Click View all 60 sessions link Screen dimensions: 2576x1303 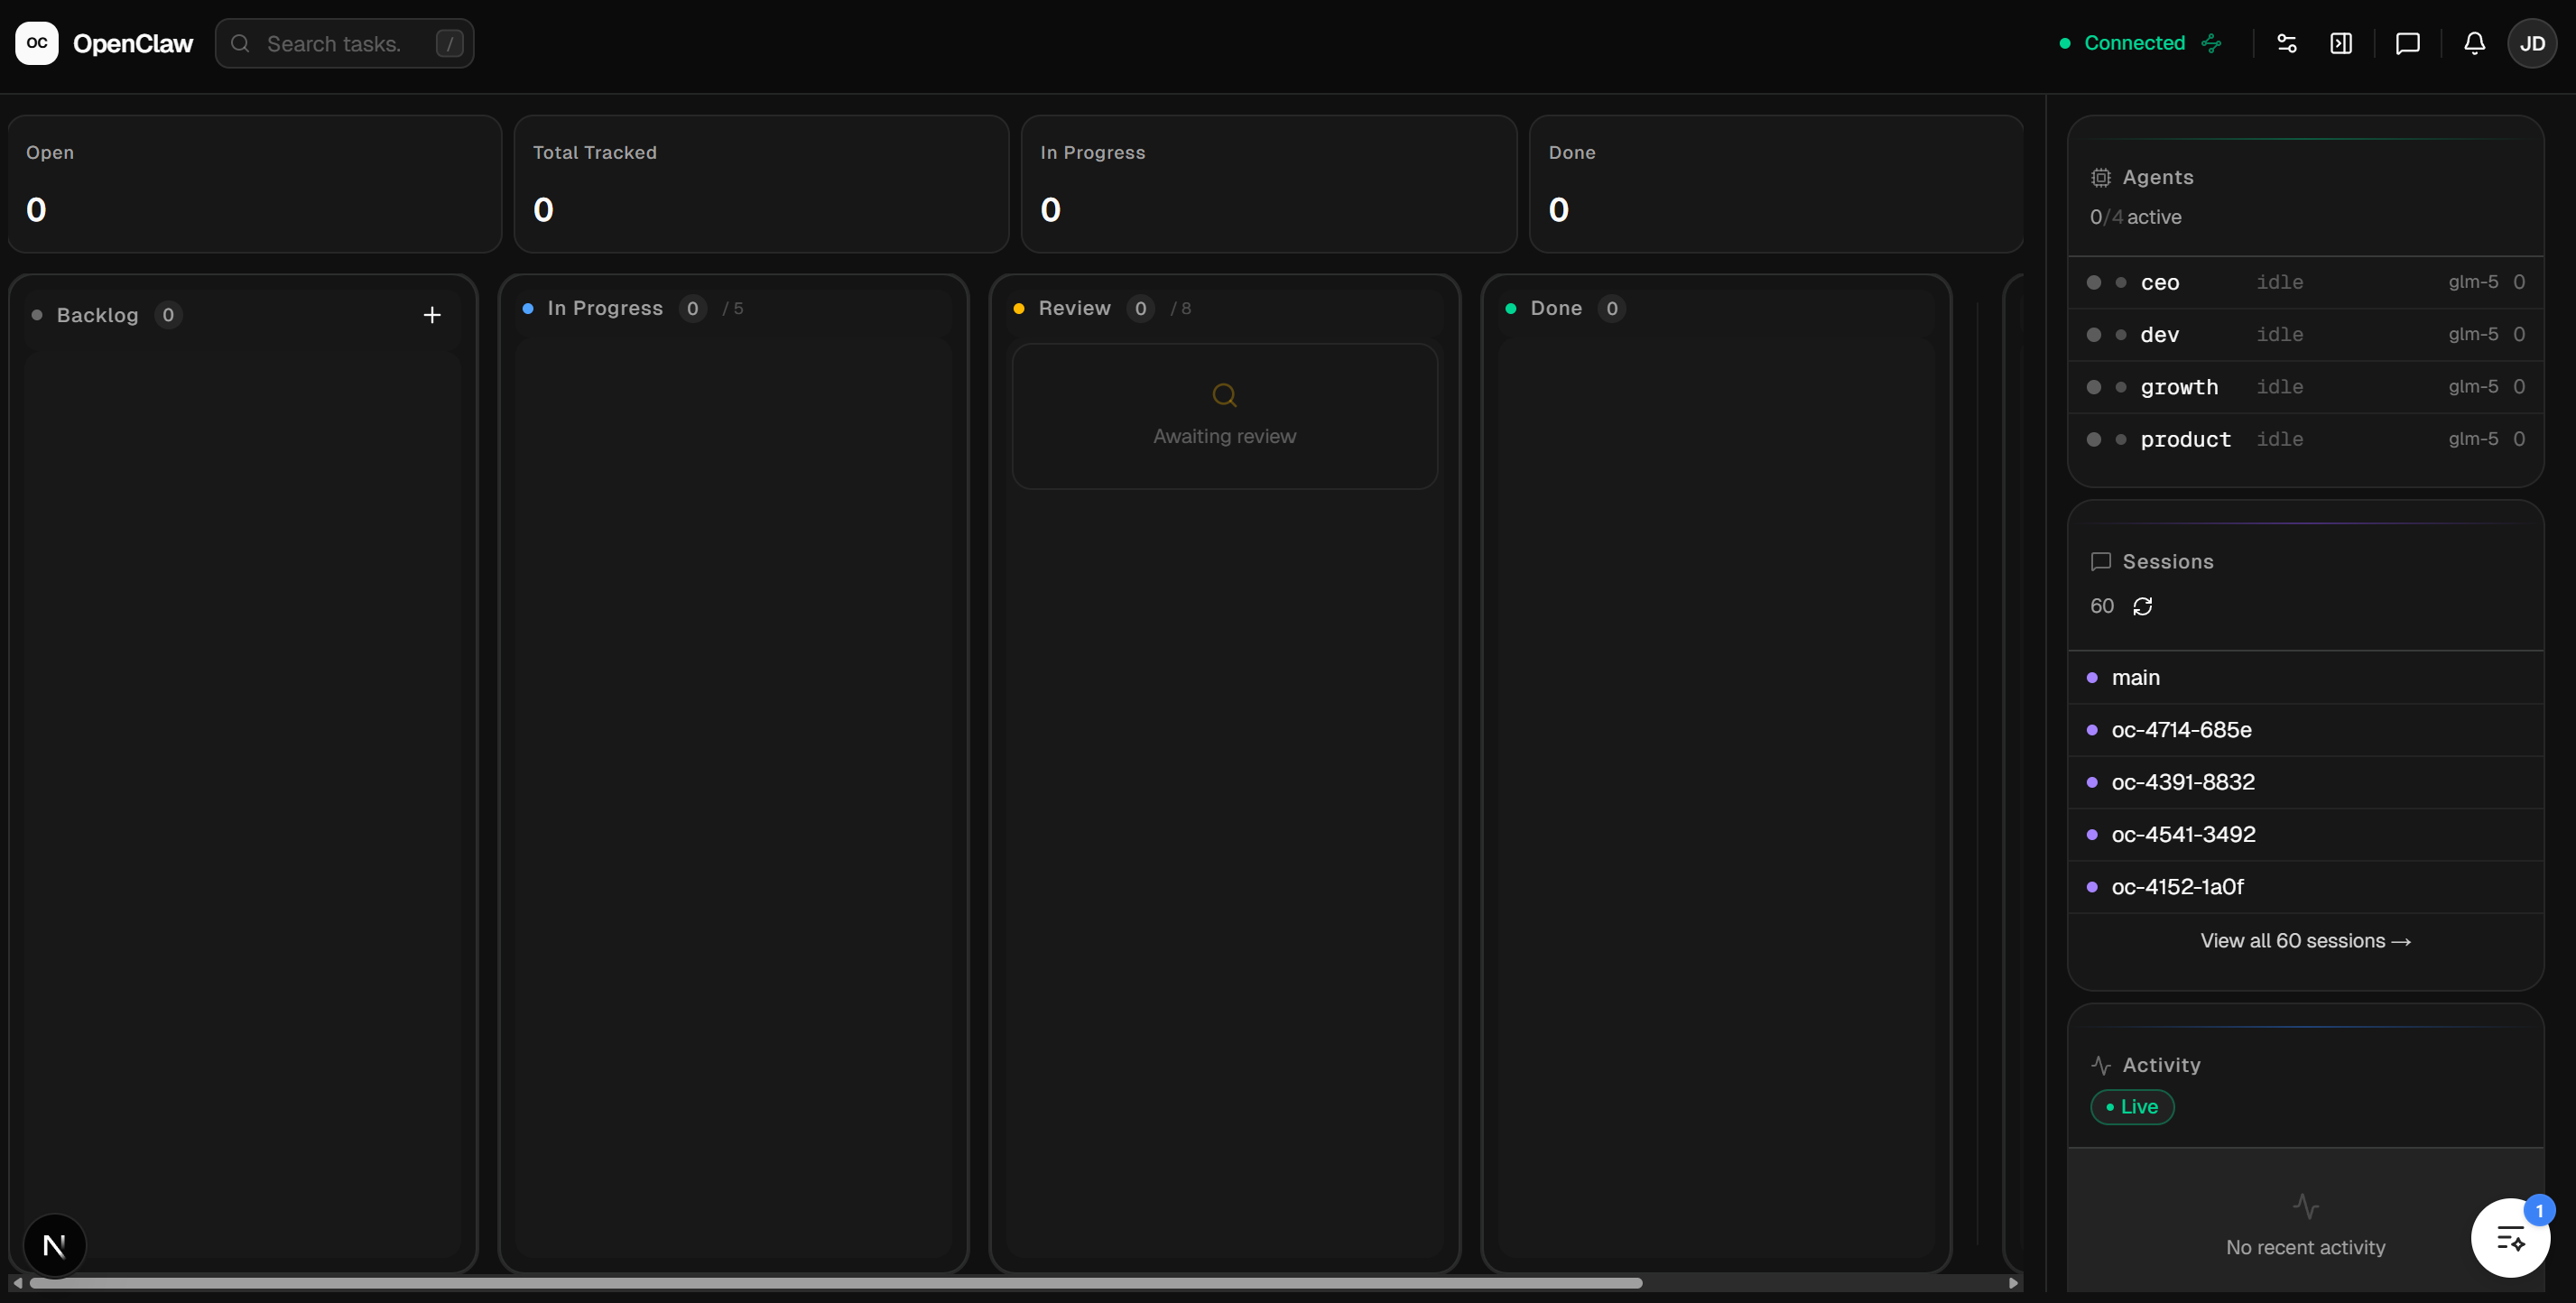pyautogui.click(x=2304, y=941)
